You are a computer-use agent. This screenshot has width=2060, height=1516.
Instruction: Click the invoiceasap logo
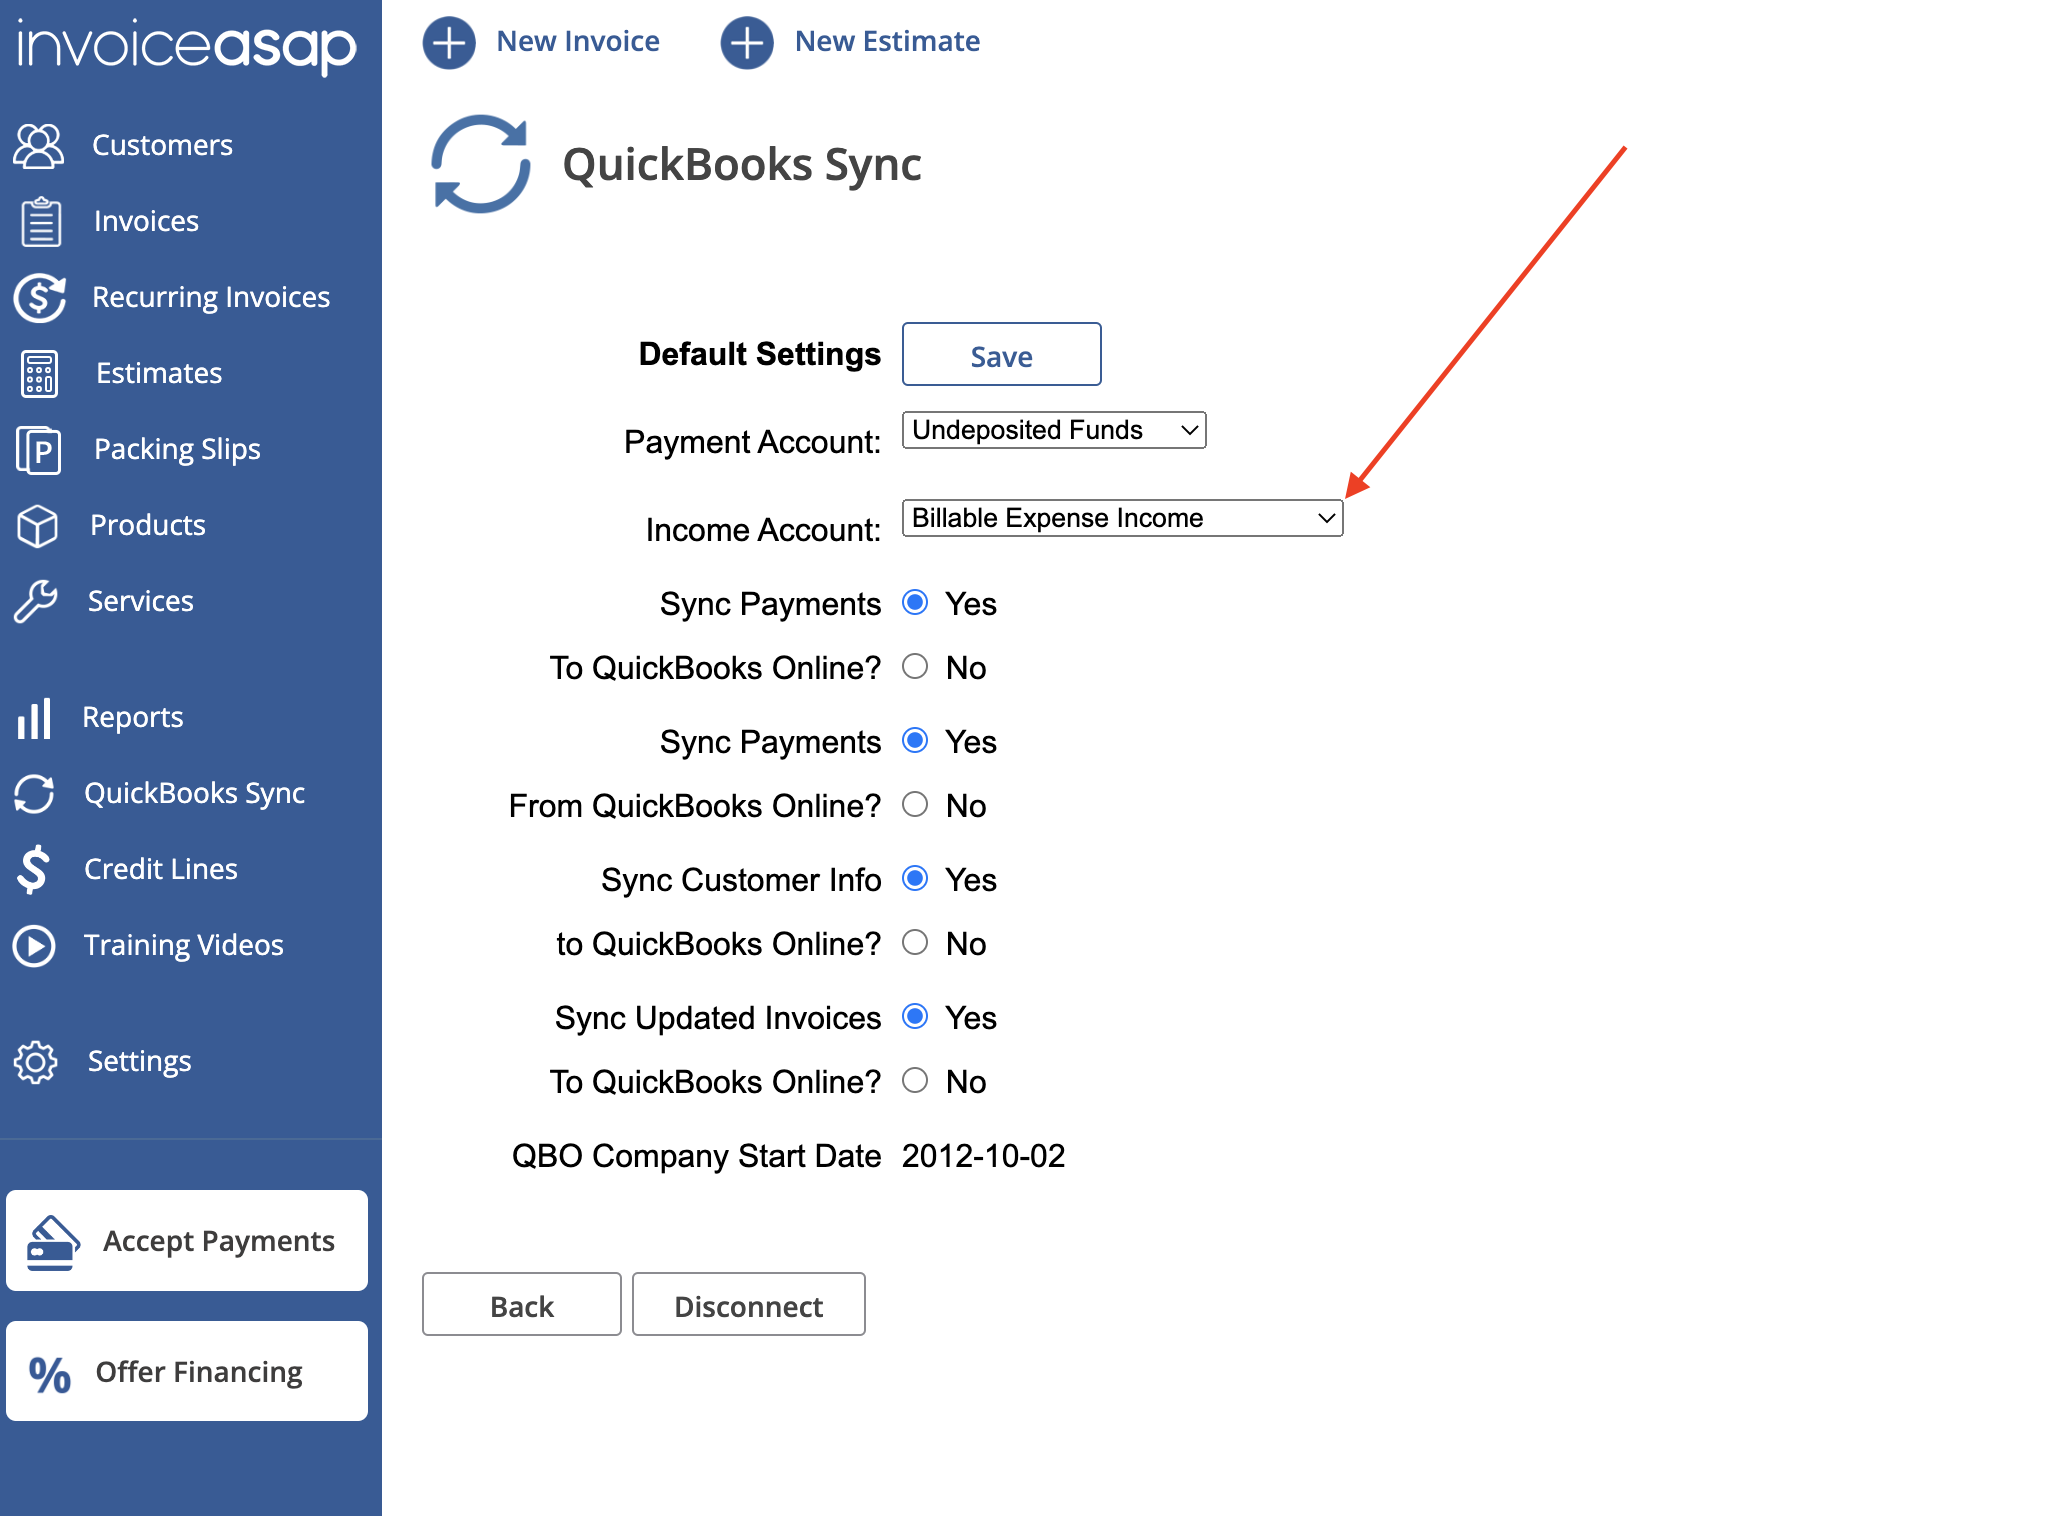coord(187,46)
